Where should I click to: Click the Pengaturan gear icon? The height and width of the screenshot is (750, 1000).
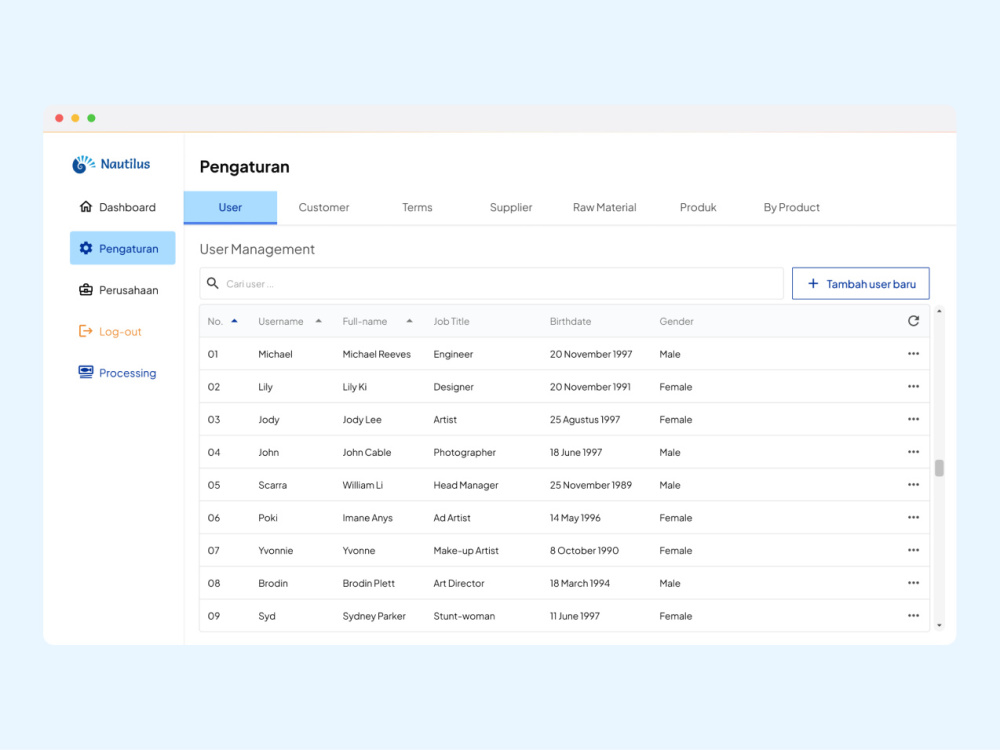(85, 248)
